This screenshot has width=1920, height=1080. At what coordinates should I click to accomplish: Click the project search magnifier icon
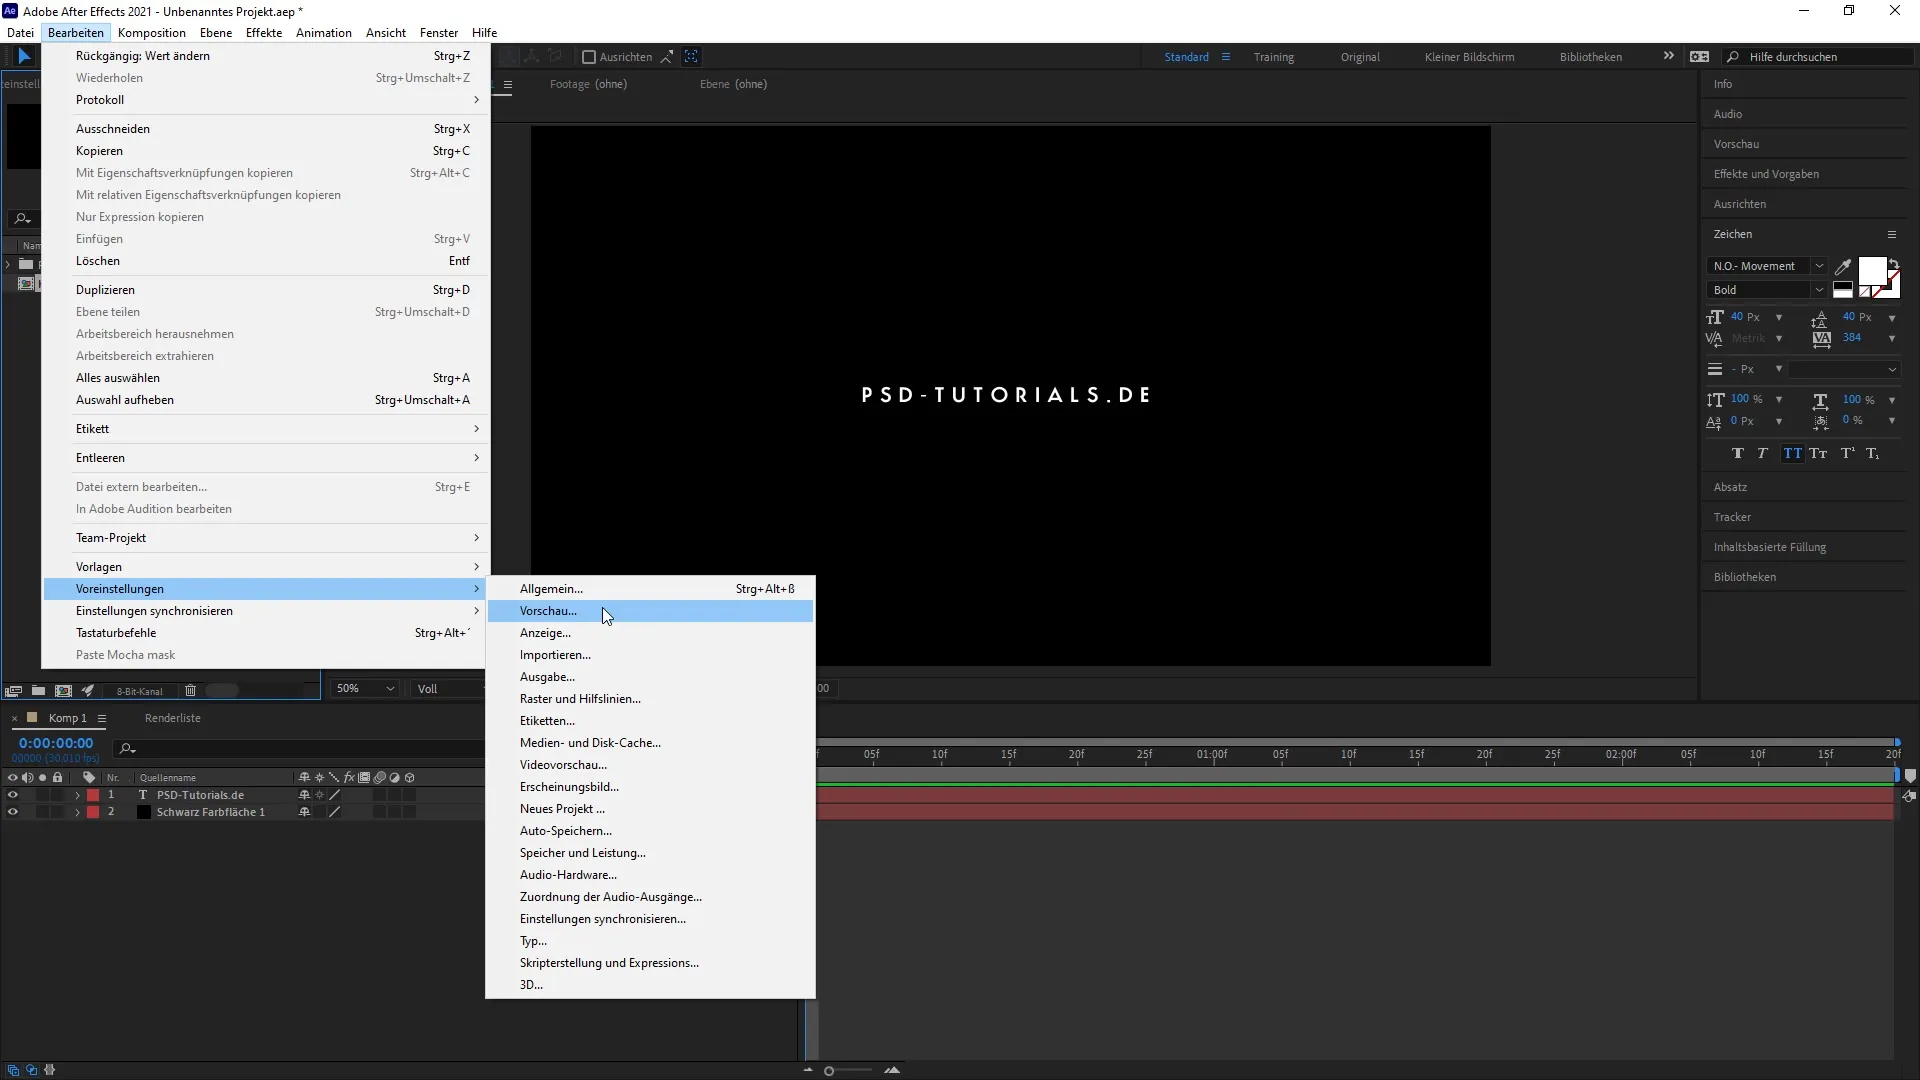(22, 219)
